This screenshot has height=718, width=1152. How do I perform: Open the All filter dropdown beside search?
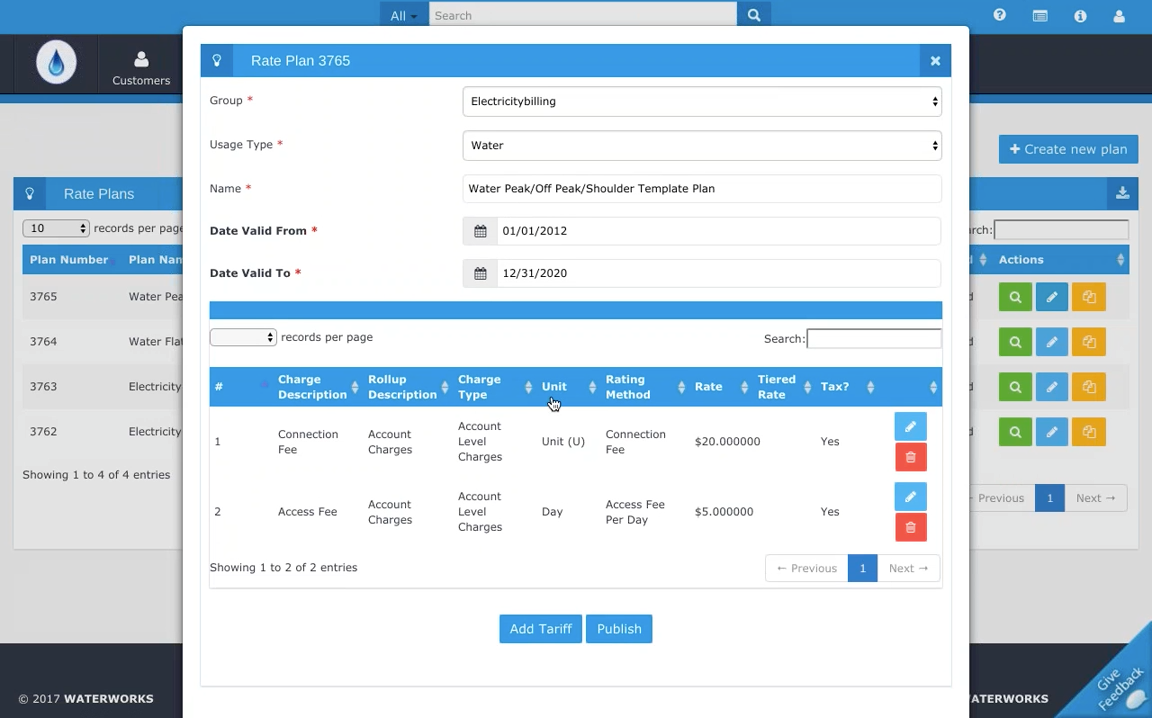click(x=403, y=15)
